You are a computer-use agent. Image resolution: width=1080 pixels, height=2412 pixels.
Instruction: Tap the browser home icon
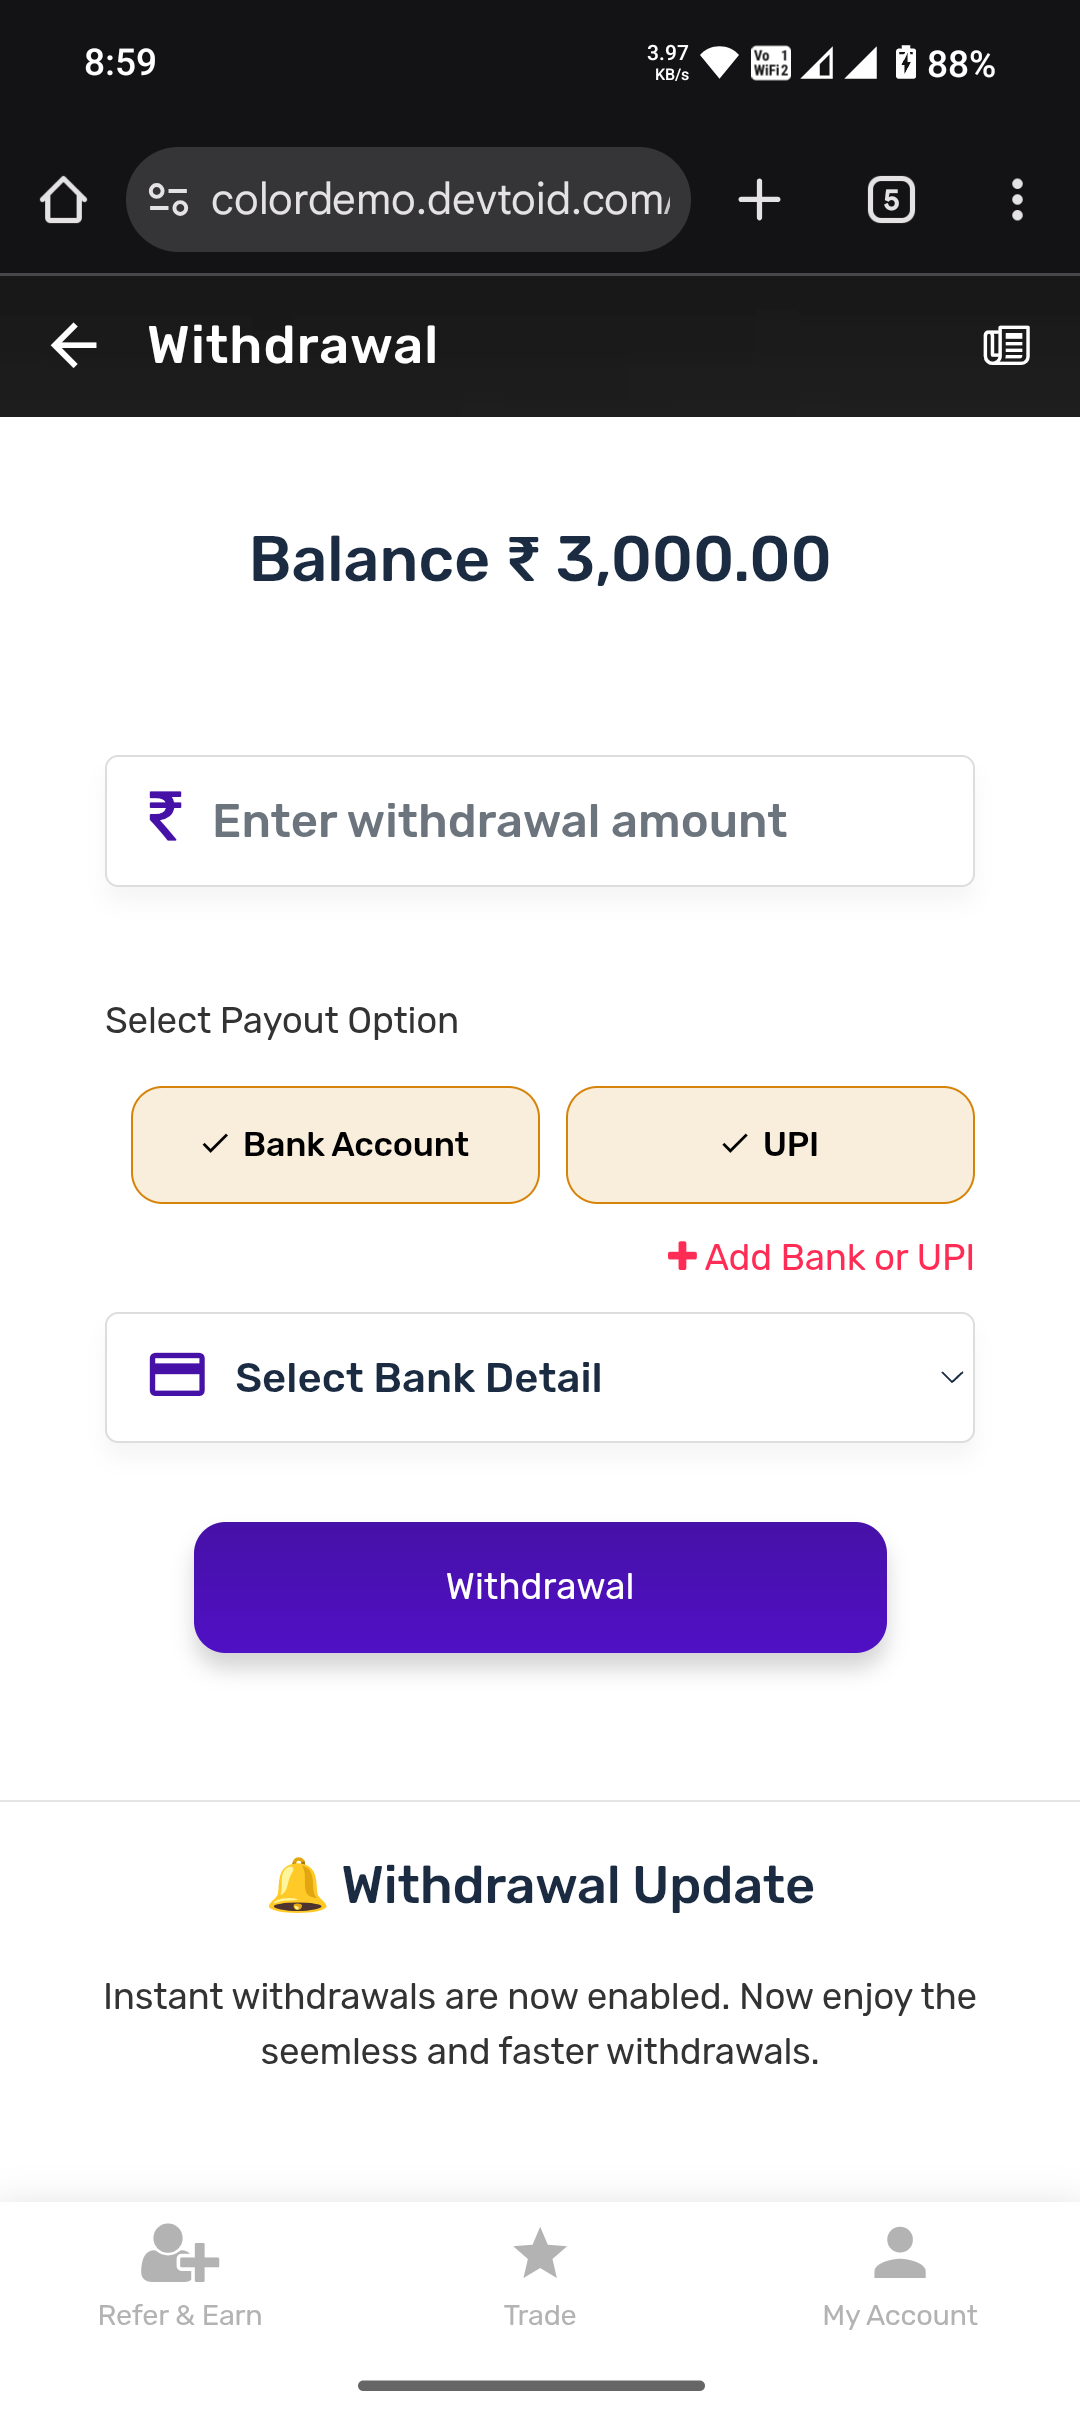pyautogui.click(x=63, y=200)
